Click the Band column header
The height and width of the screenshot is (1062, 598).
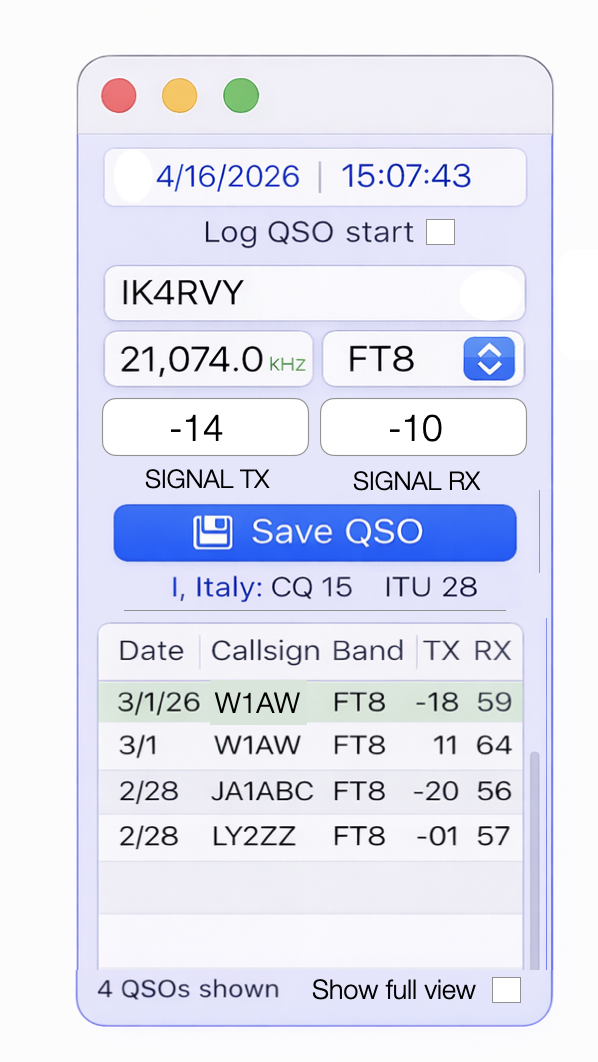click(x=368, y=651)
